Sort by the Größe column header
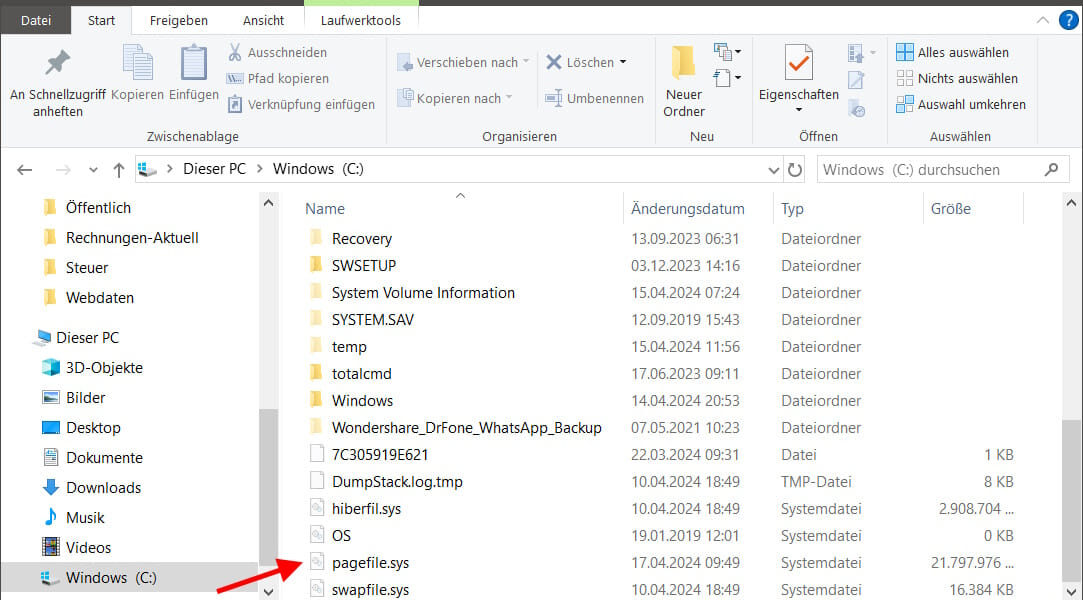The width and height of the screenshot is (1083, 600). click(950, 209)
